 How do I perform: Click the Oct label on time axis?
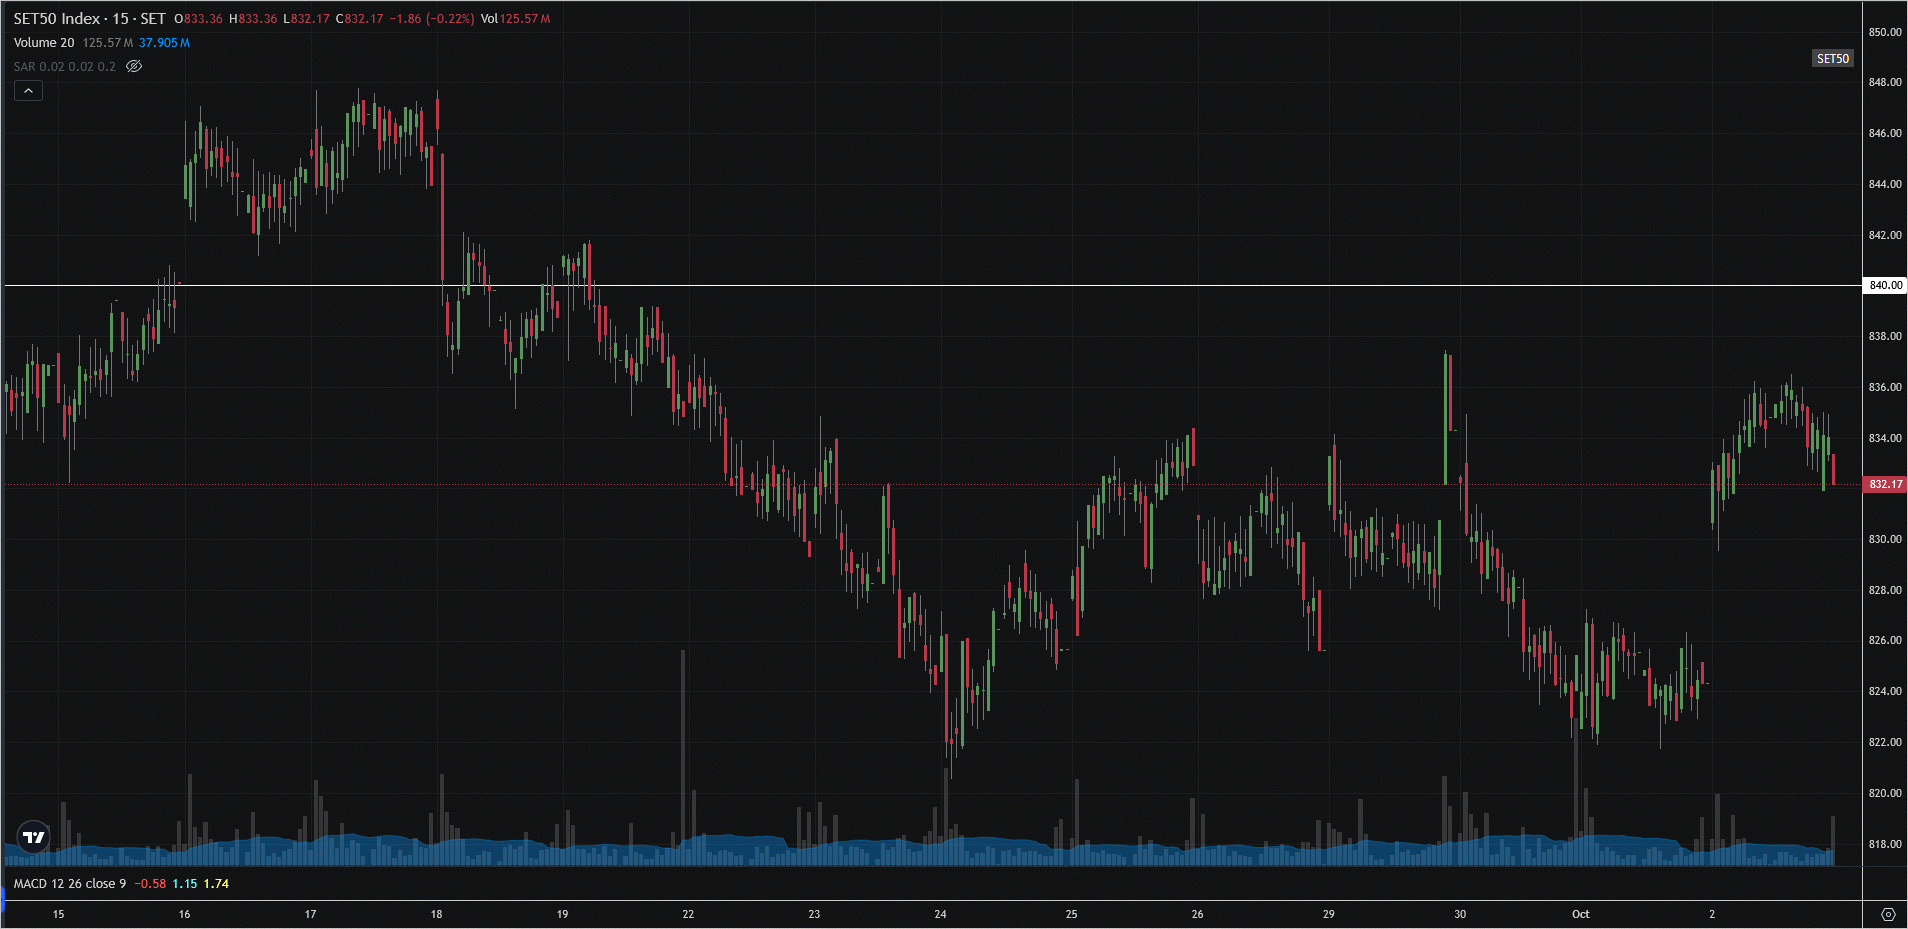pyautogui.click(x=1580, y=914)
